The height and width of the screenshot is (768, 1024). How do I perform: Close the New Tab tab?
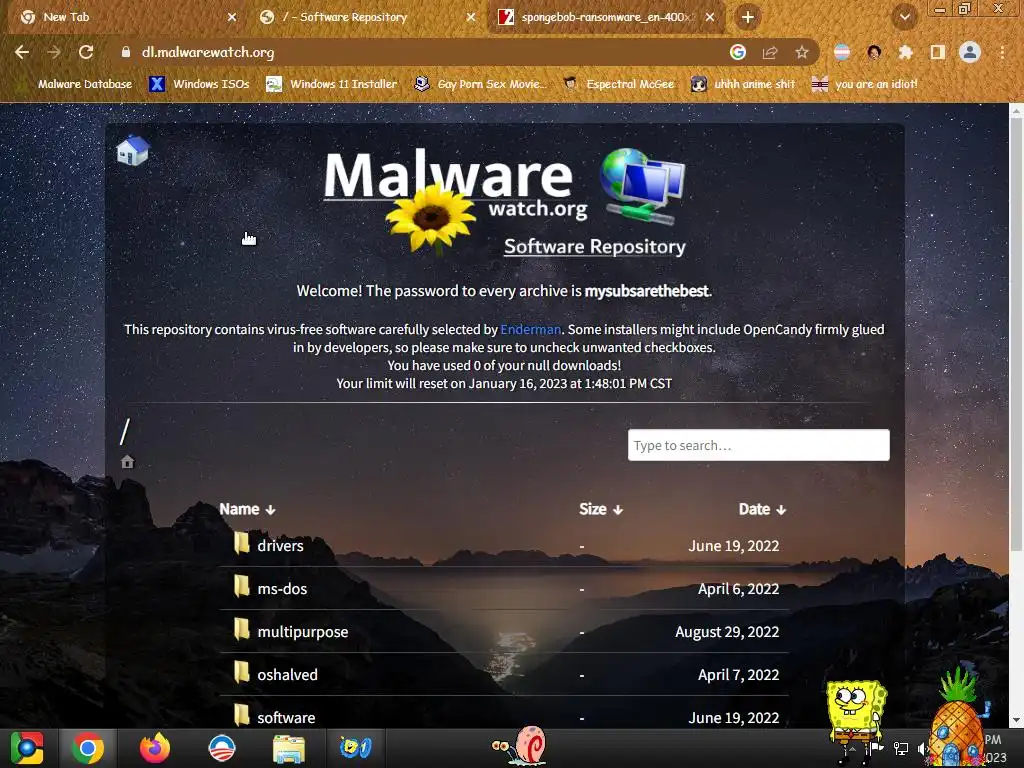tap(232, 17)
